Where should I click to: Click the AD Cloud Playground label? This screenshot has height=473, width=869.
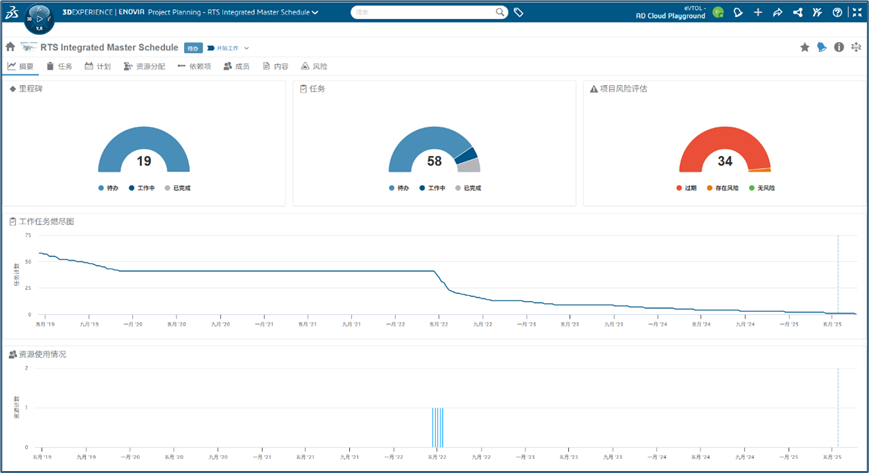point(671,16)
